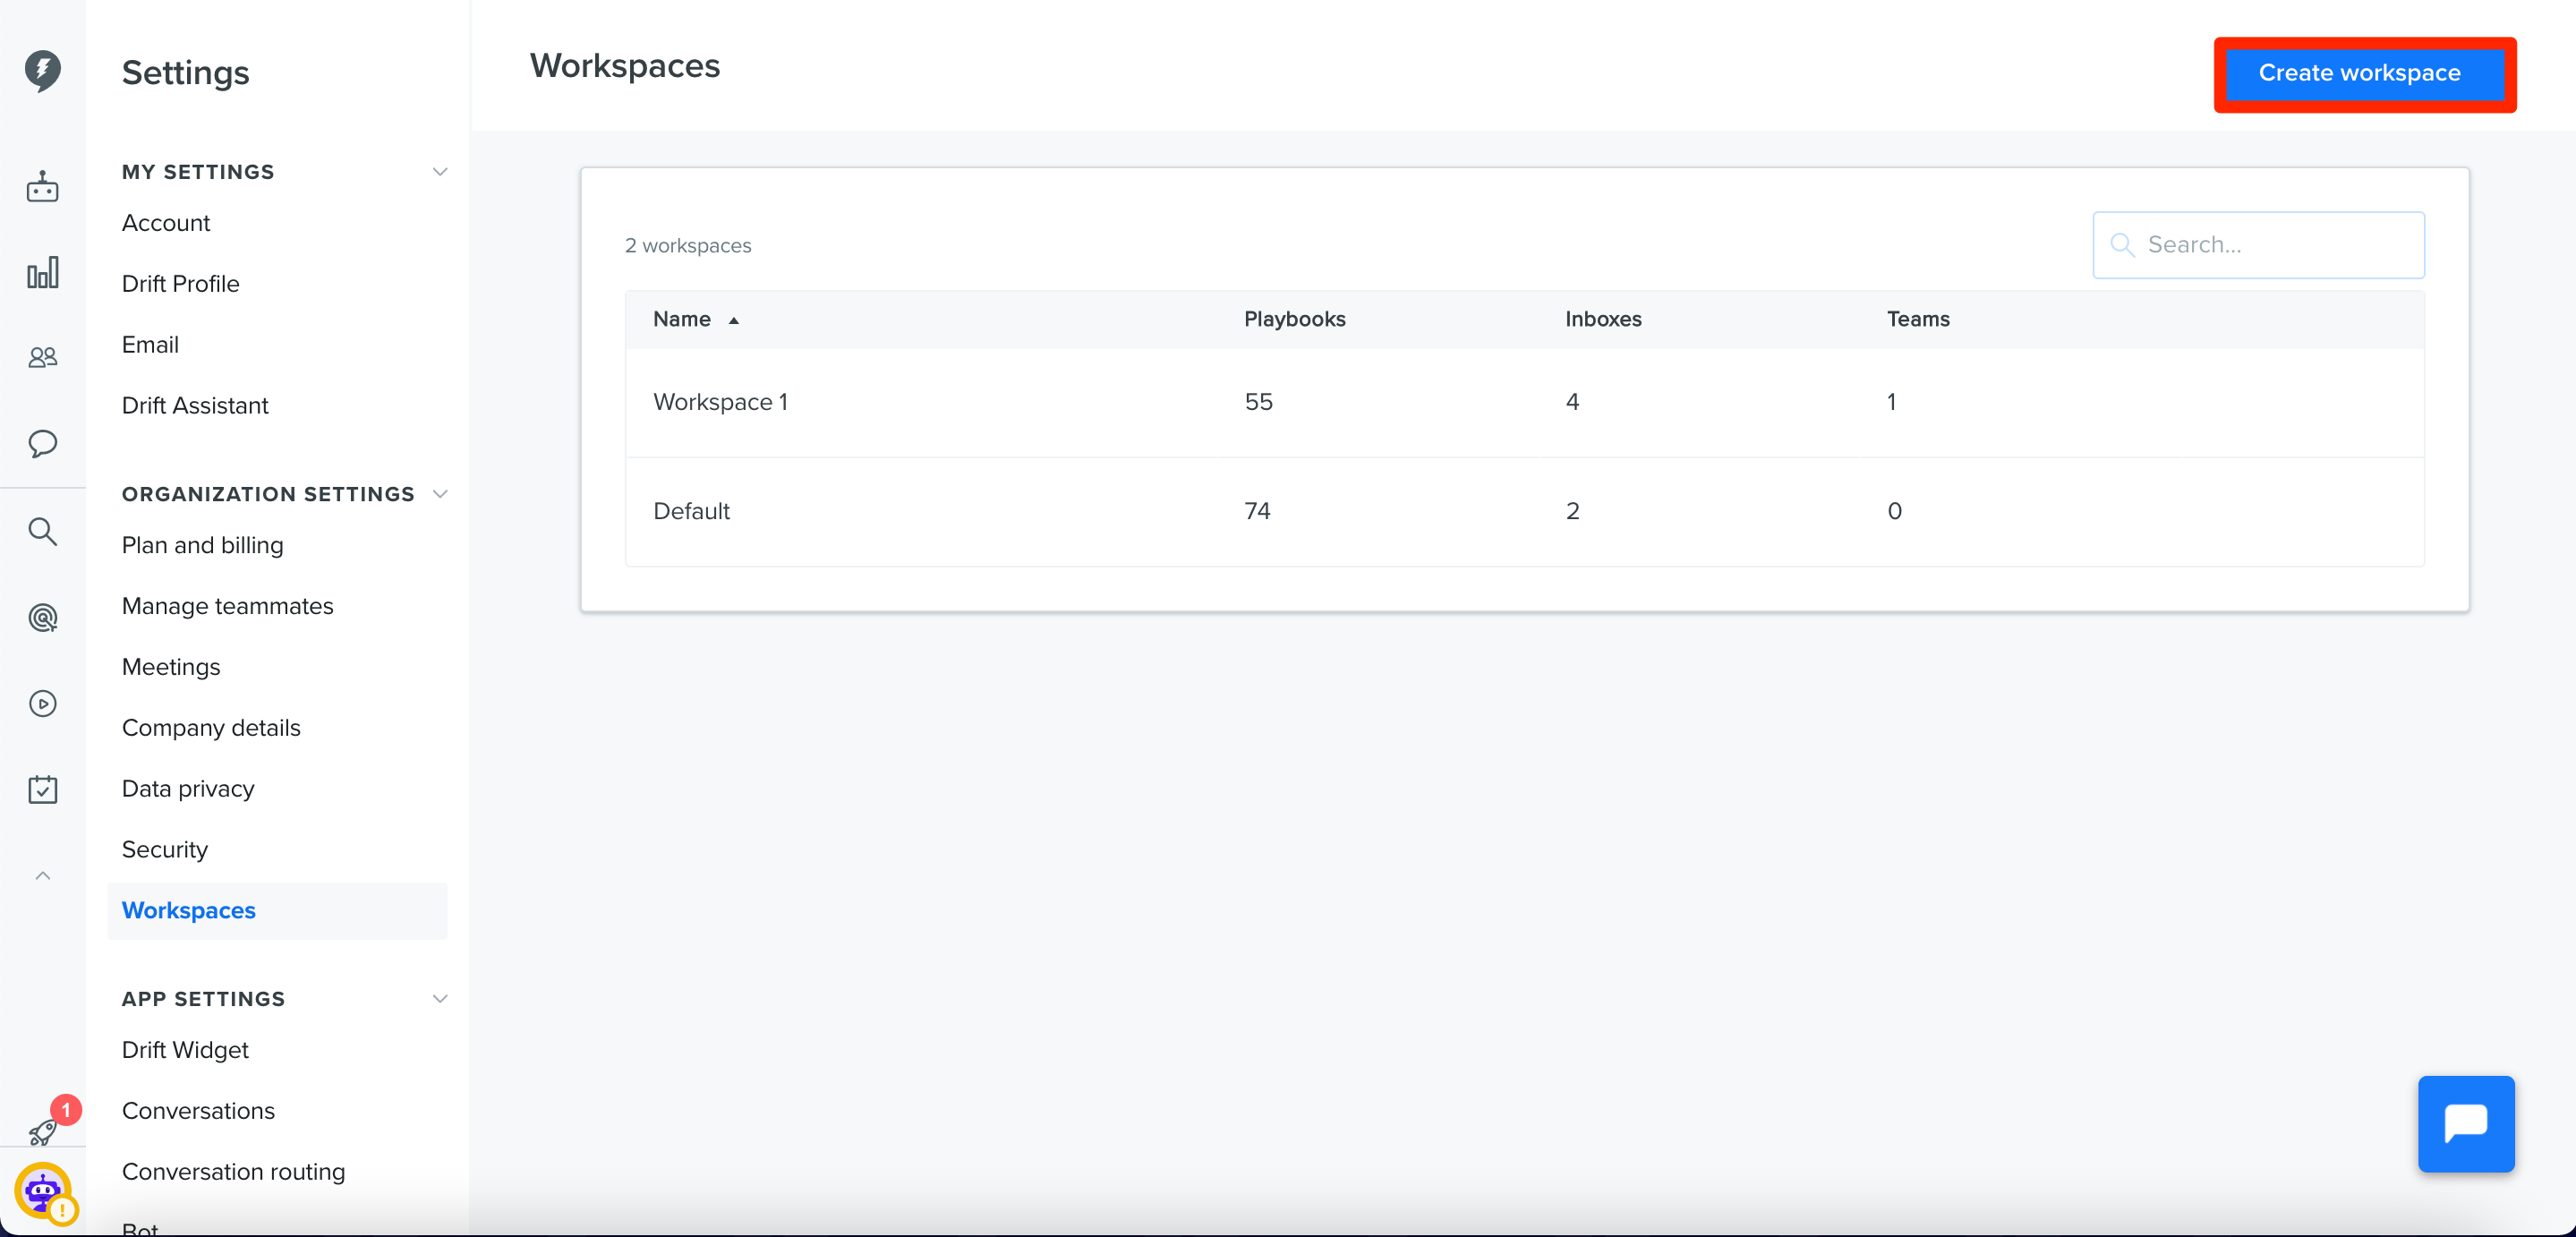2576x1237 pixels.
Task: Open Plan and billing
Action: tap(202, 546)
